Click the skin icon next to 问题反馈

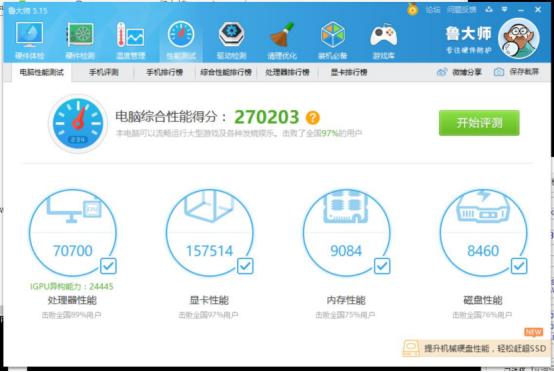489,10
